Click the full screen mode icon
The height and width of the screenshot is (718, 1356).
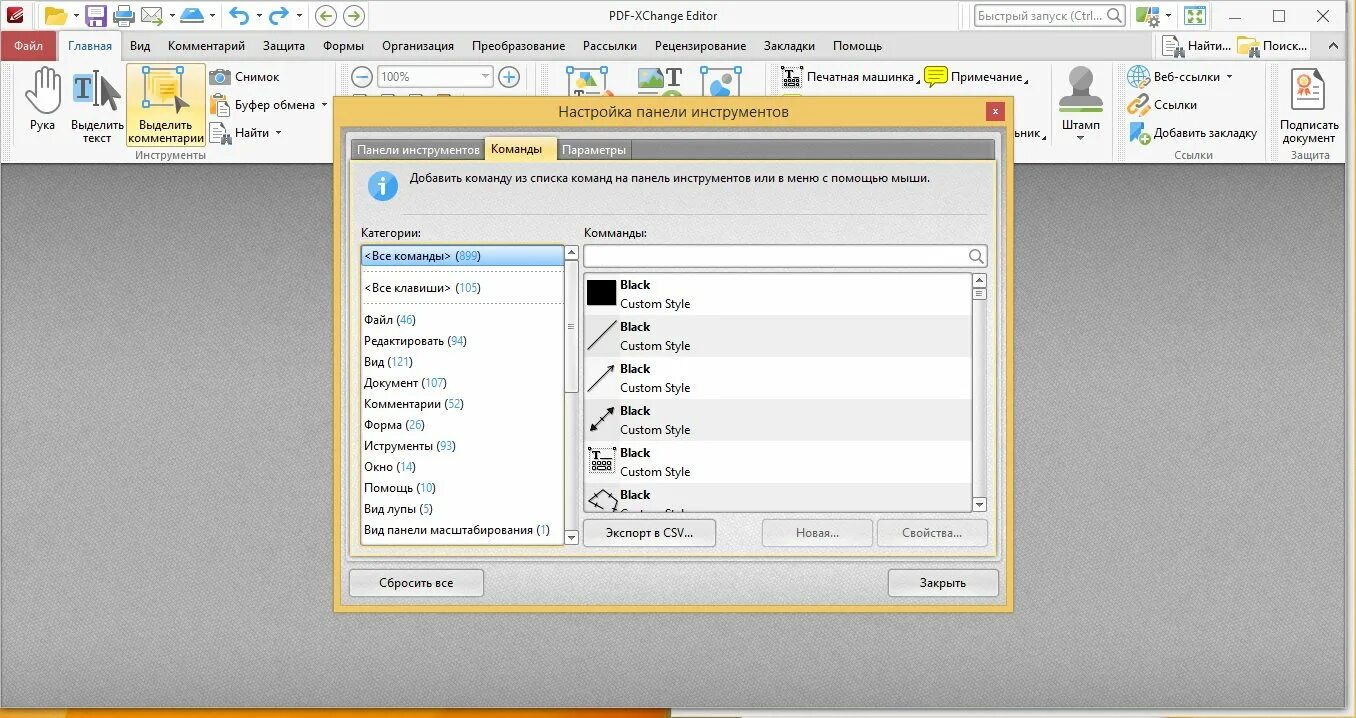coord(1195,16)
